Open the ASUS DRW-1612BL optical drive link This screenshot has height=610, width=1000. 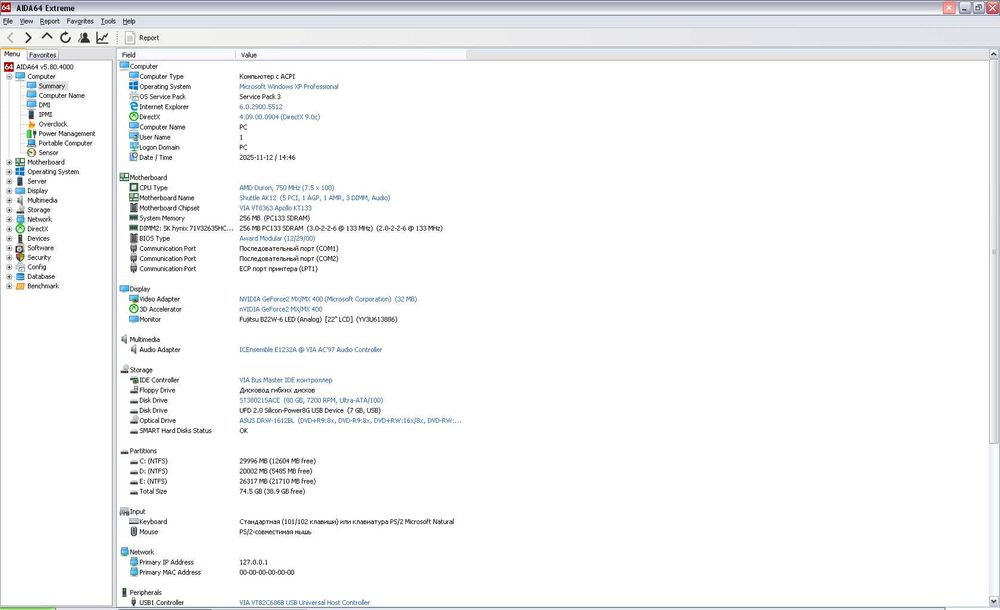pyautogui.click(x=350, y=421)
